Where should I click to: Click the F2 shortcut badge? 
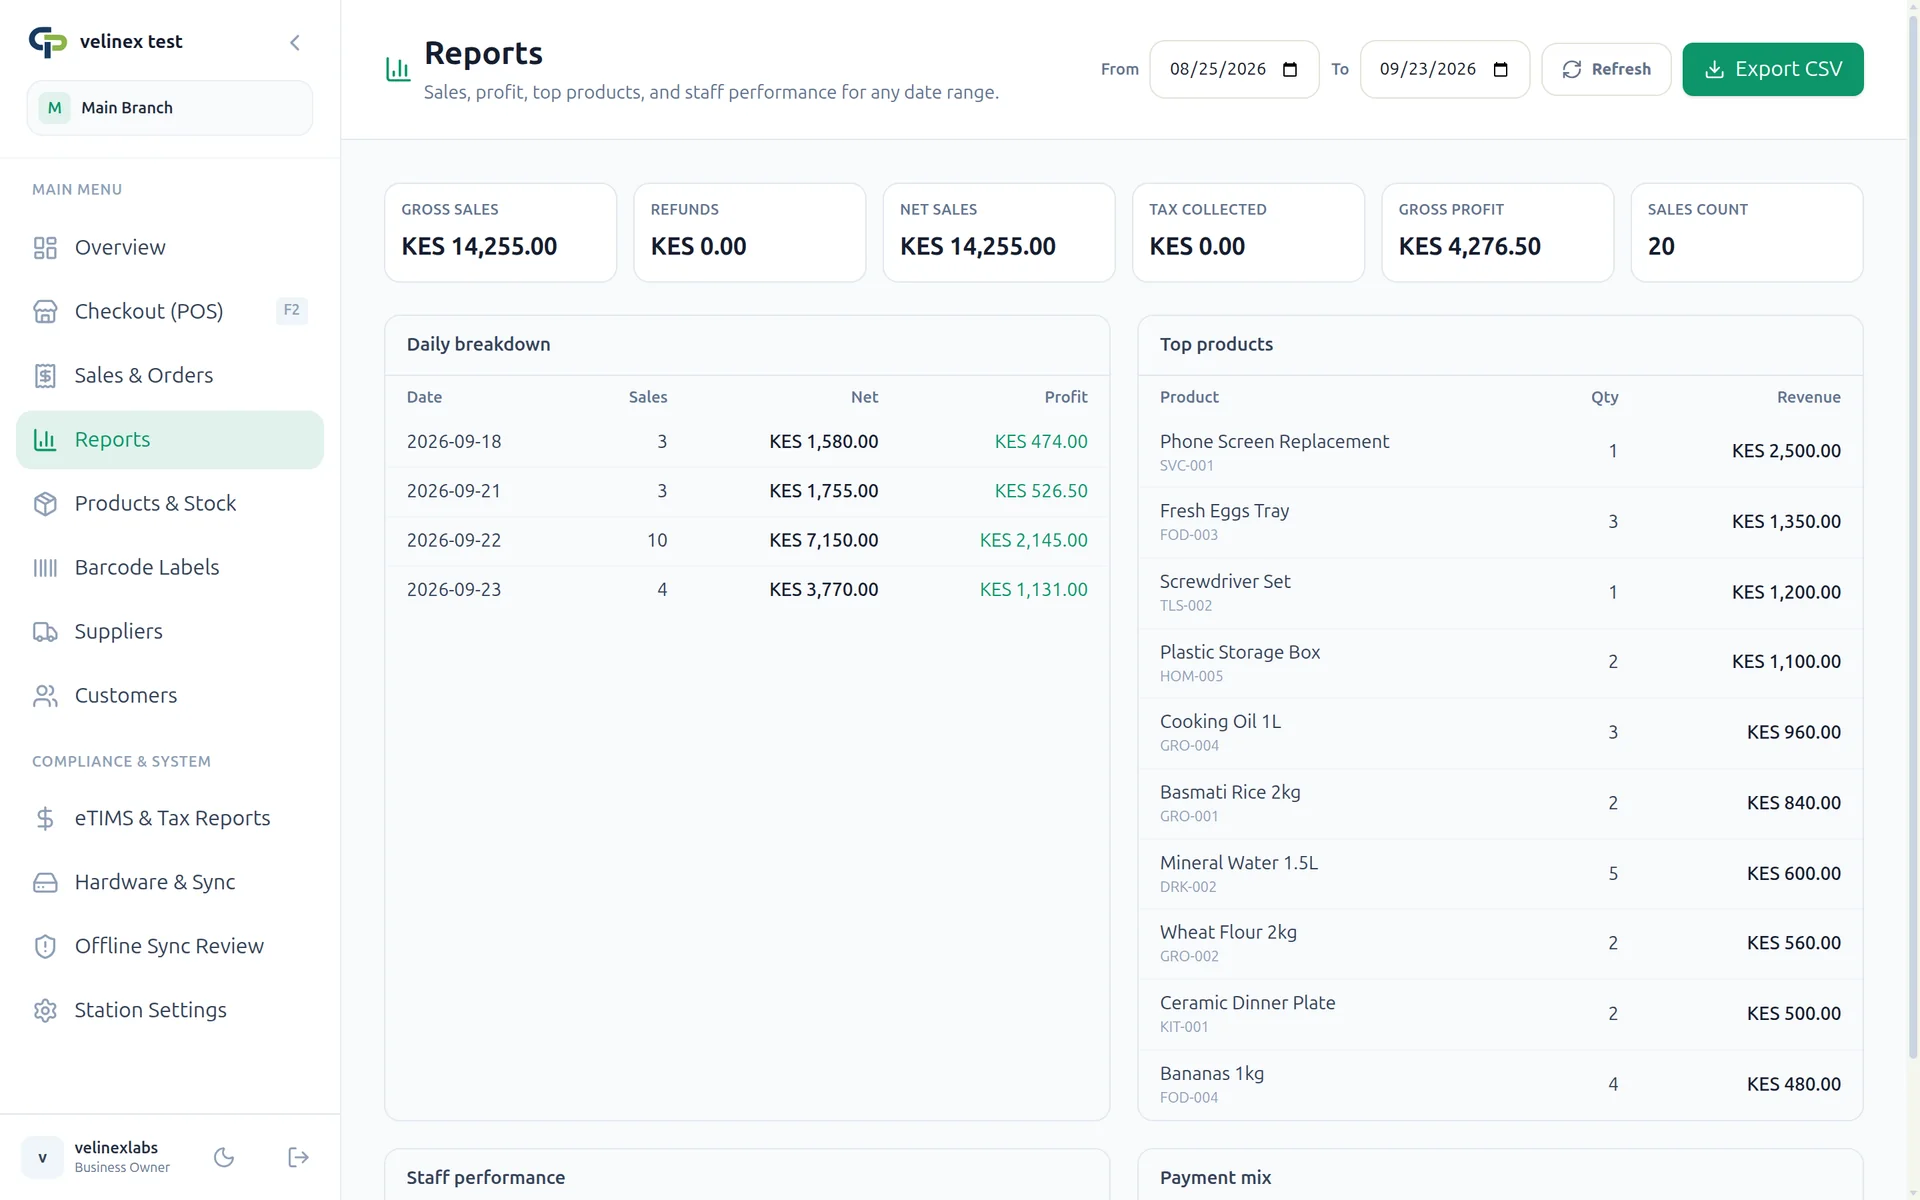[x=291, y=310]
